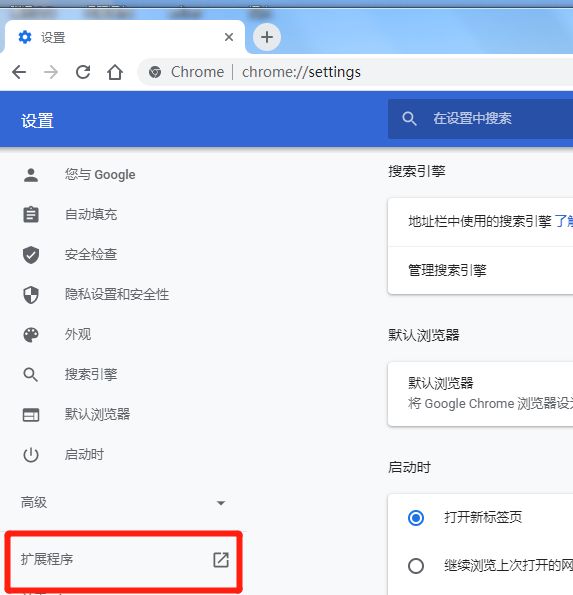The width and height of the screenshot is (573, 595).
Task: Open a new tab with plus button
Action: (x=267, y=37)
